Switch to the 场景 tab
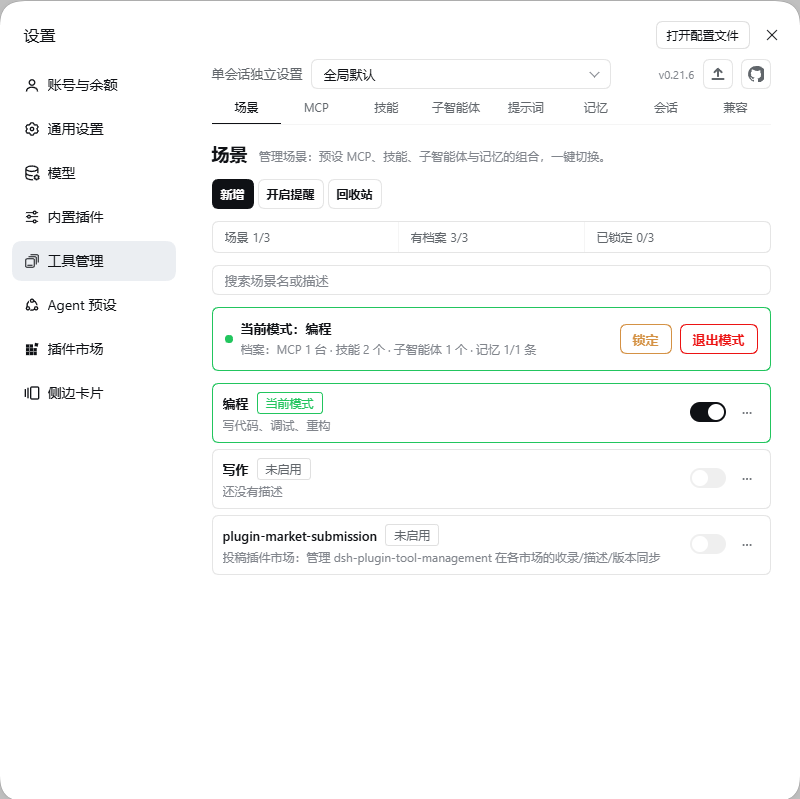 pos(246,108)
